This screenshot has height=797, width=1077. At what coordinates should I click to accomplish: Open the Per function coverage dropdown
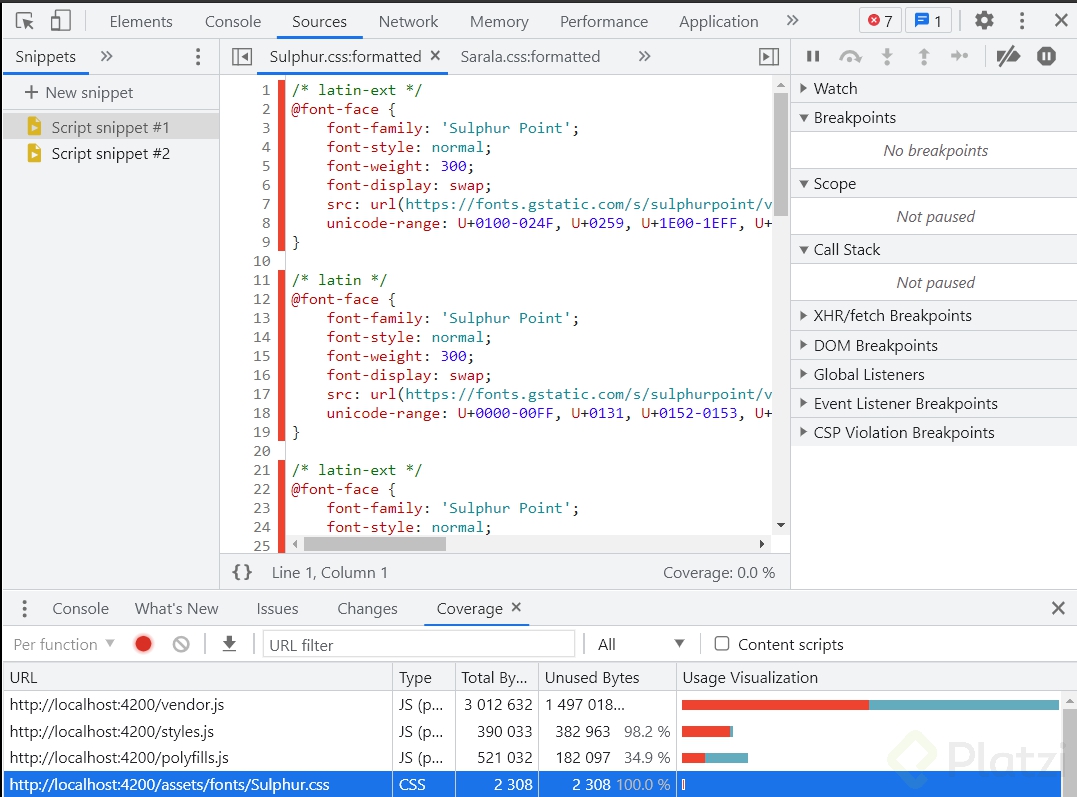click(x=64, y=644)
